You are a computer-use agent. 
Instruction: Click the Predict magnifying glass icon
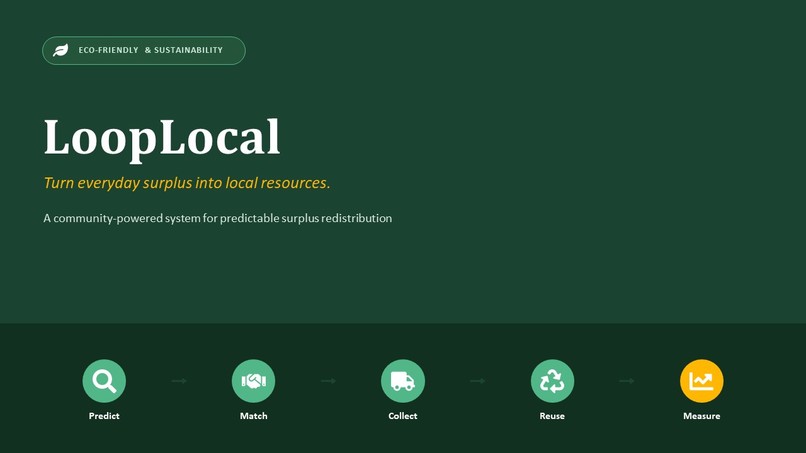point(104,381)
